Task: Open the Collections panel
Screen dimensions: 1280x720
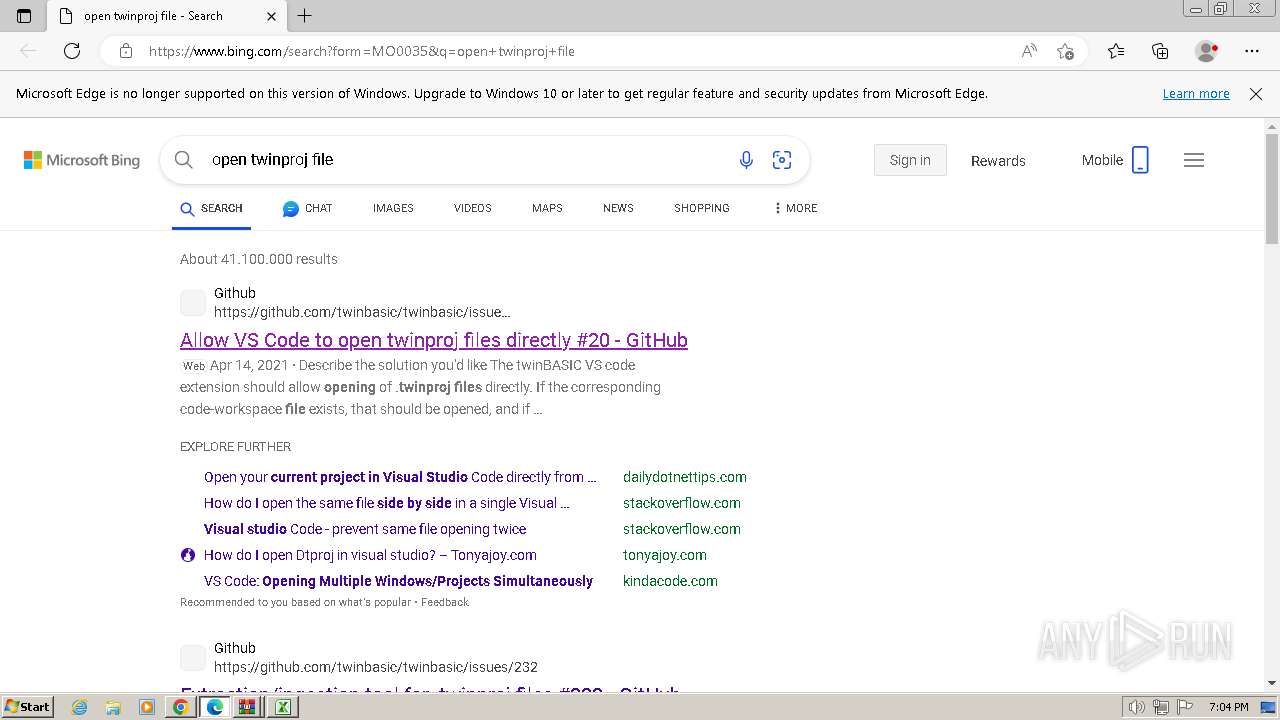Action: coord(1160,51)
